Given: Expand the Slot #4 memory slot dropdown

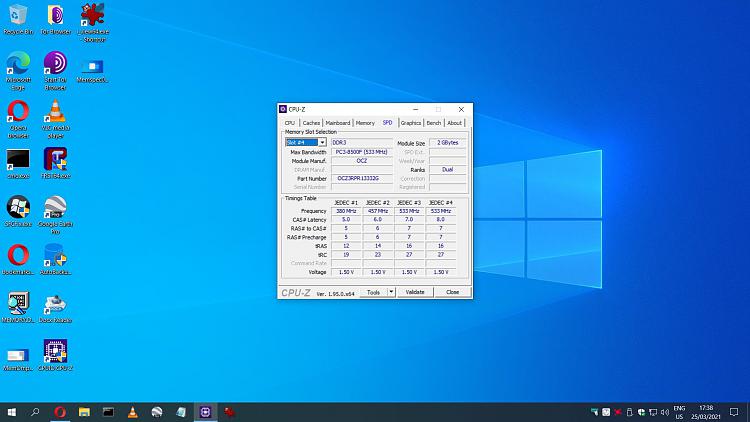Looking at the screenshot, I should (322, 143).
